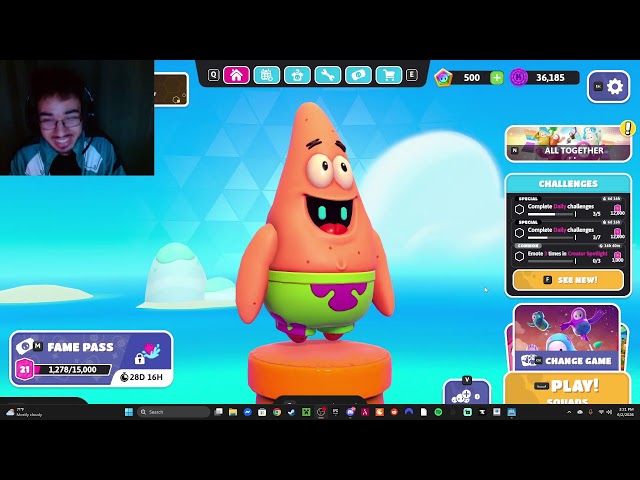This screenshot has width=640, height=480.
Task: Click the microphone tray icon
Action: pos(590,412)
